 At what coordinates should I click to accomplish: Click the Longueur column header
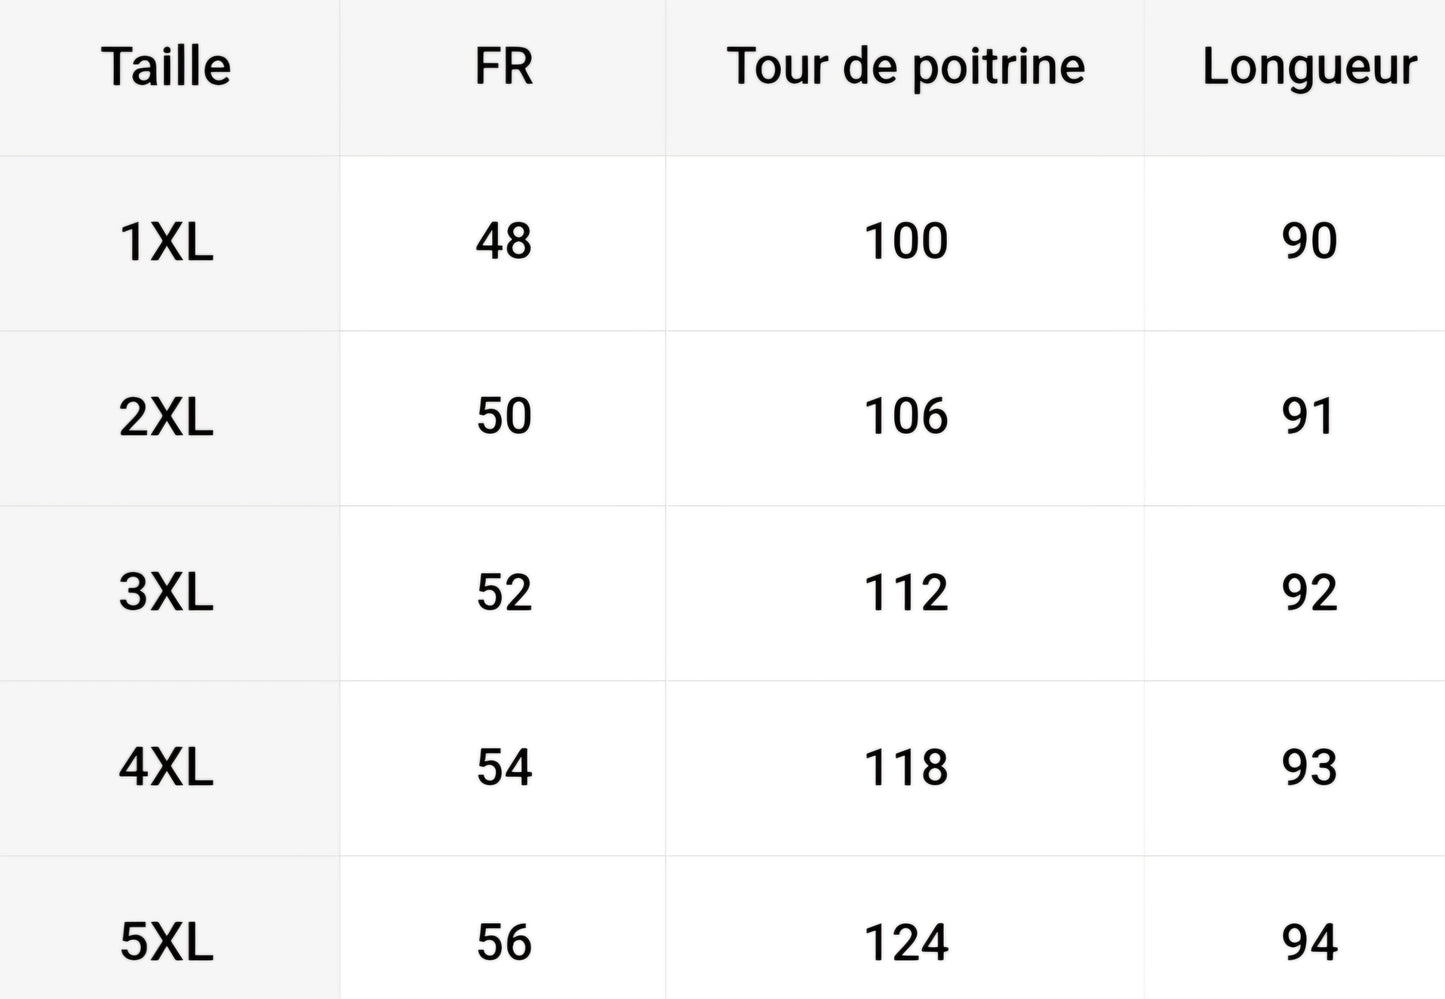1308,68
